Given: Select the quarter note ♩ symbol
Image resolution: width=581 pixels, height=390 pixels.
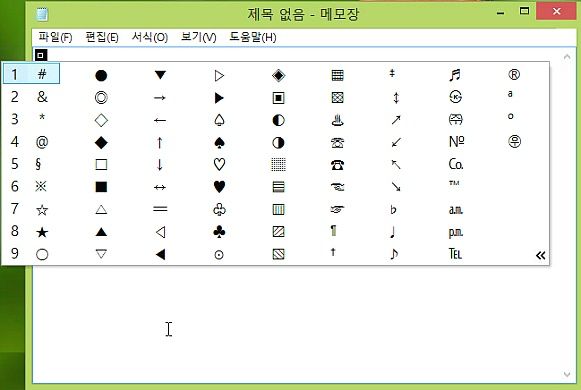Looking at the screenshot, I should pyautogui.click(x=393, y=232).
